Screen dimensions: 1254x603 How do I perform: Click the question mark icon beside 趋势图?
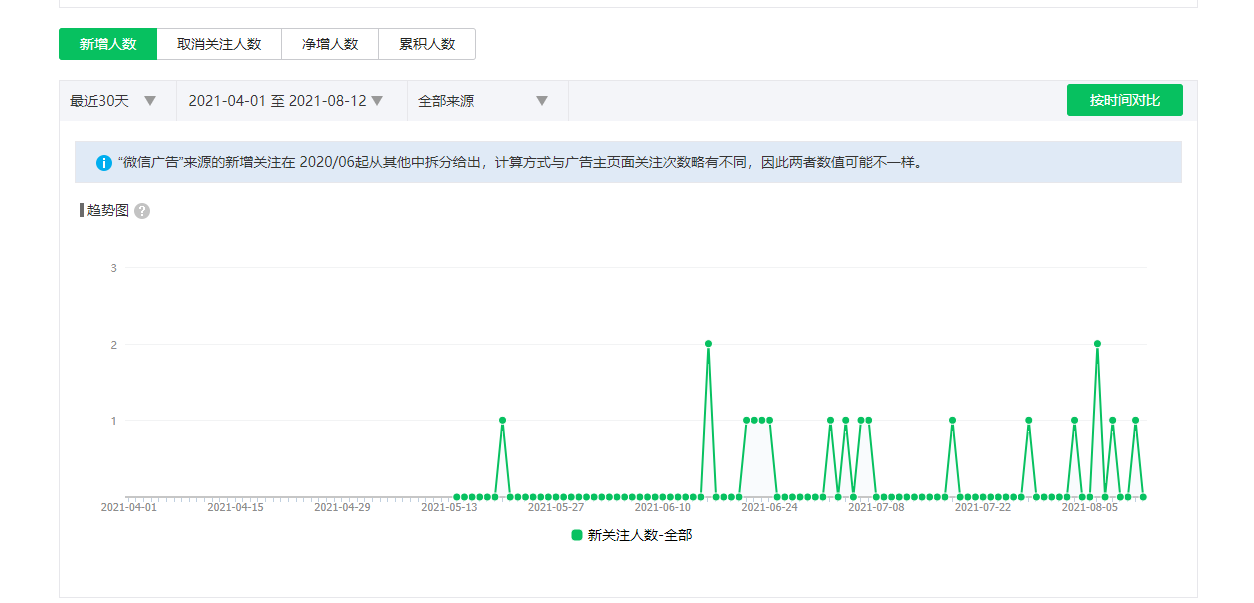click(142, 211)
